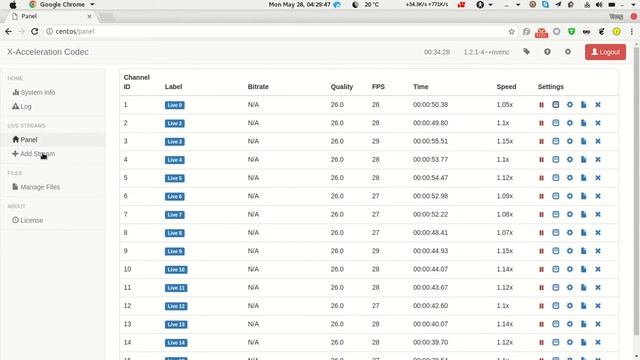Click the Live 14 label badge
The height and width of the screenshot is (360, 640).
pos(176,342)
